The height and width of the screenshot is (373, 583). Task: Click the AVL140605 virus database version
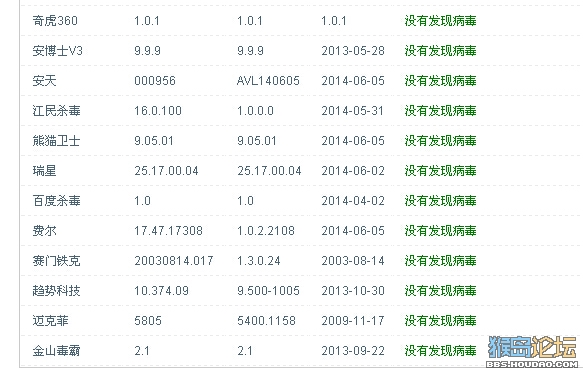pyautogui.click(x=268, y=81)
